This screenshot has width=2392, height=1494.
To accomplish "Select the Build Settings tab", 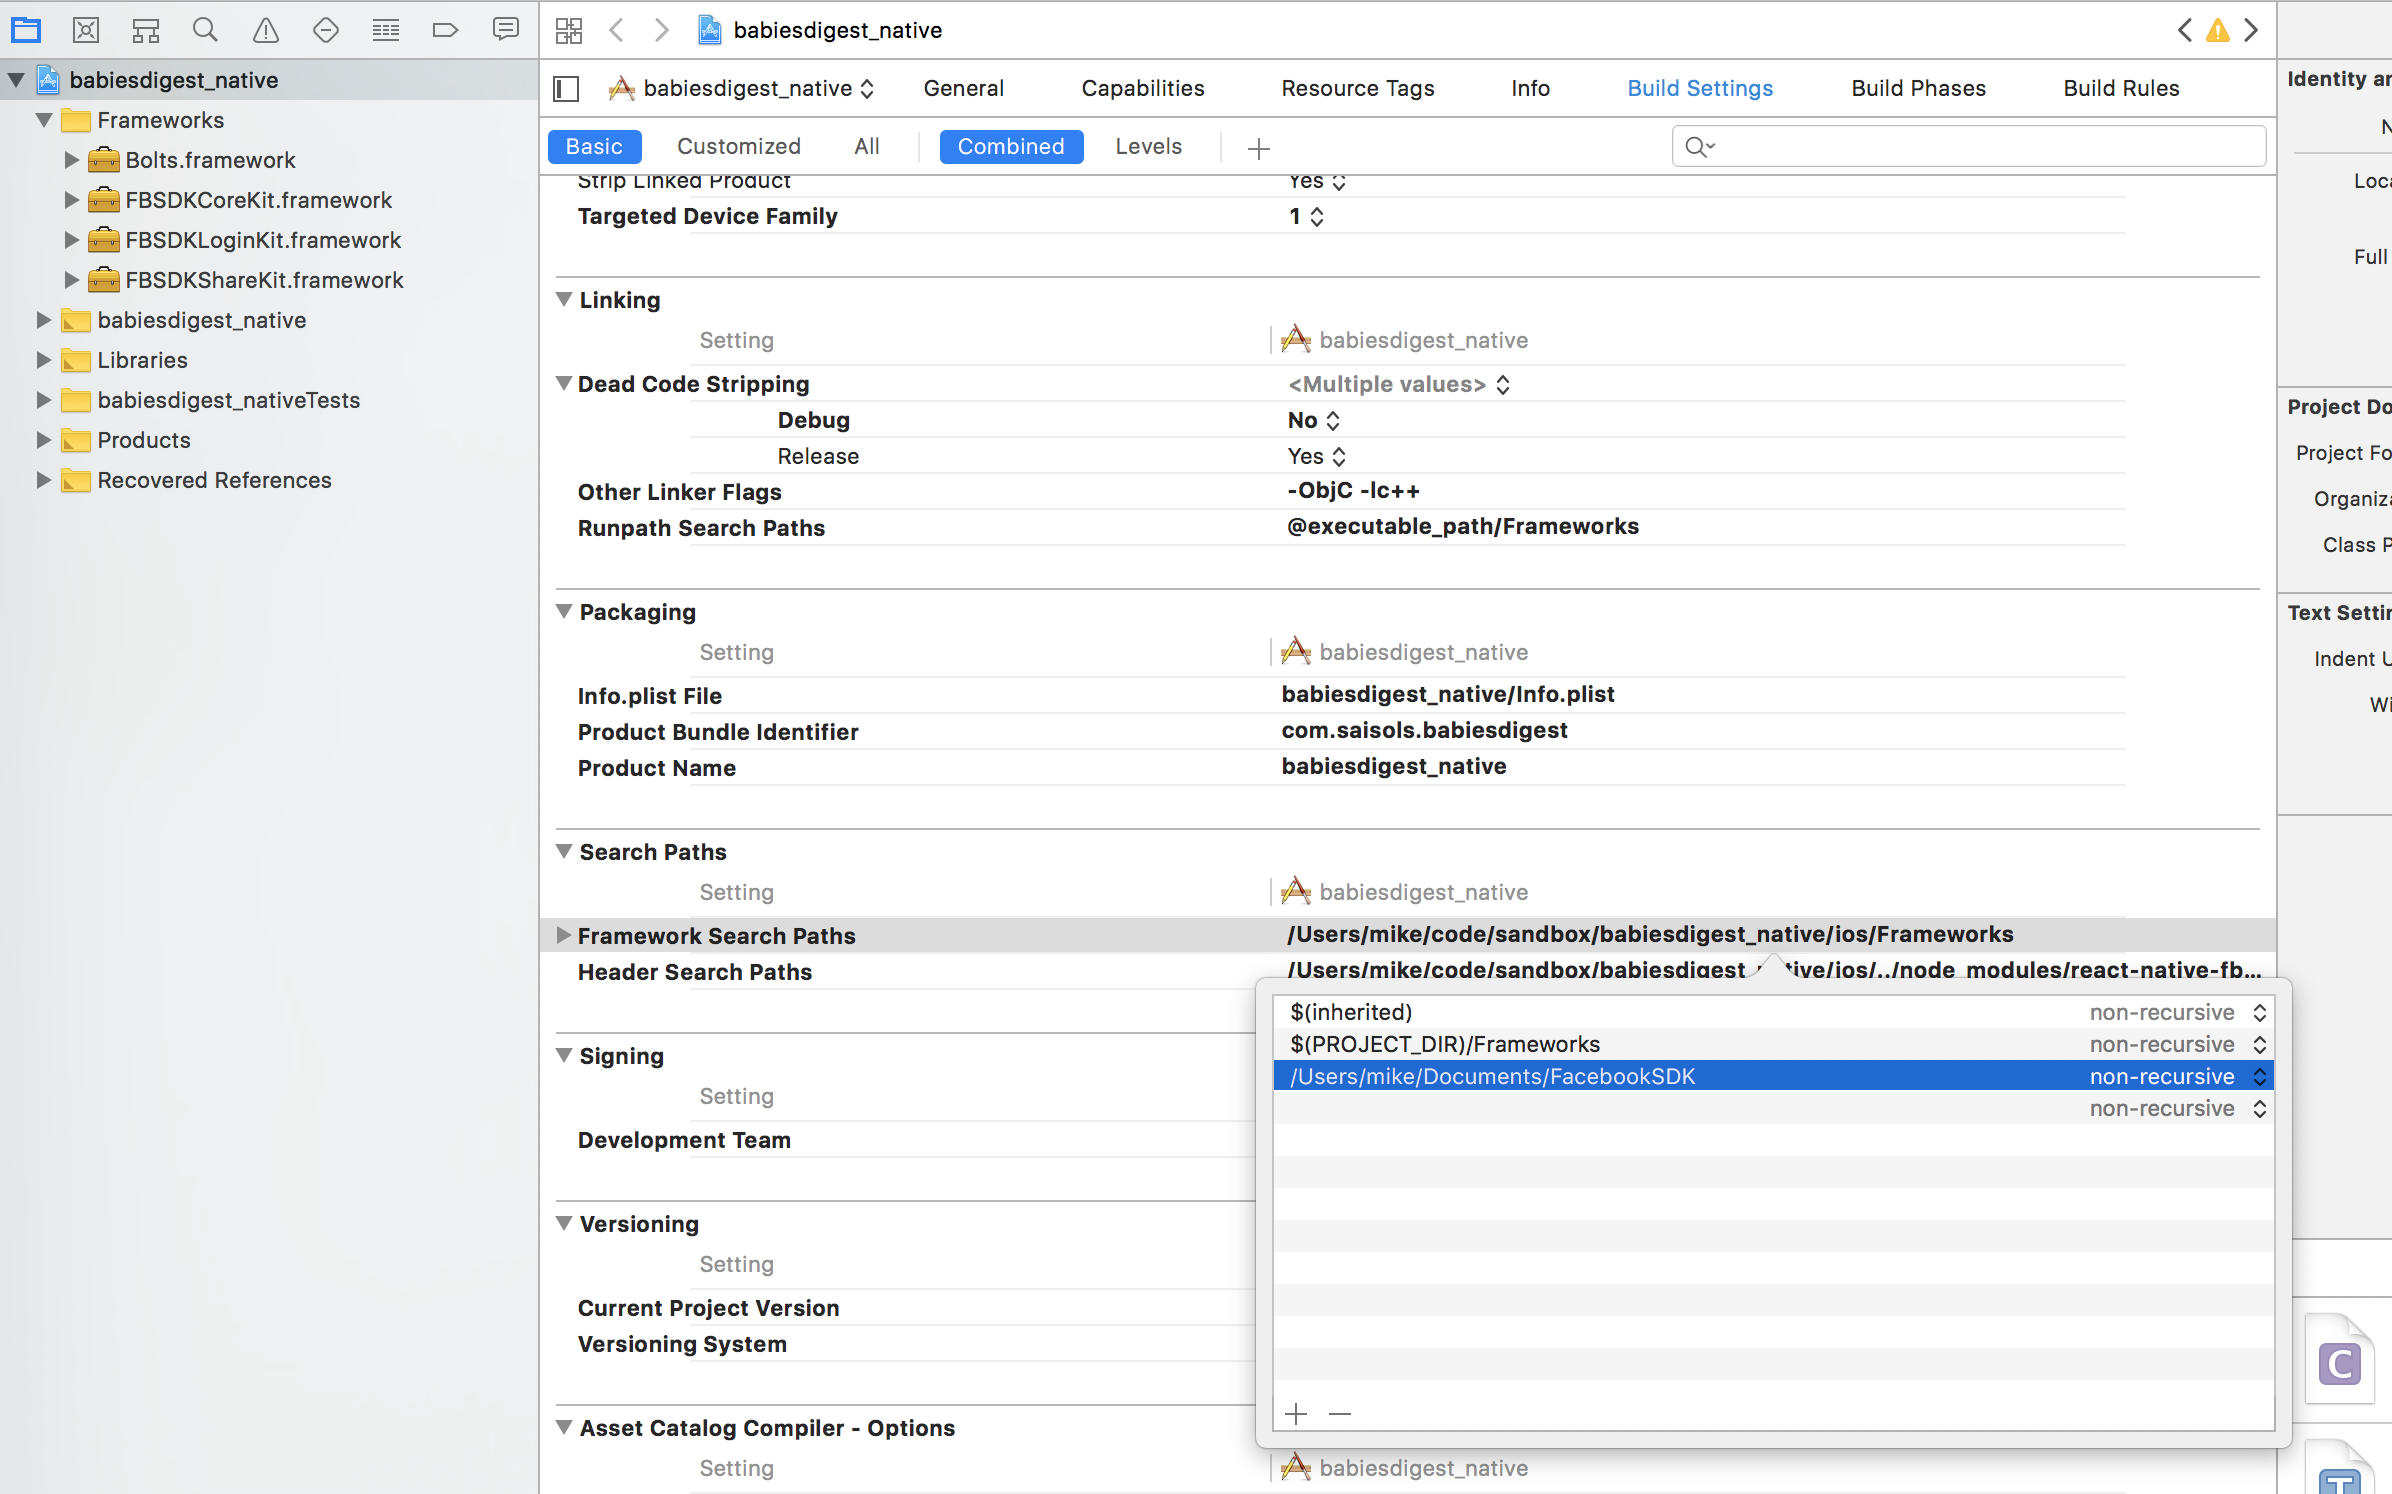I will point(1700,88).
